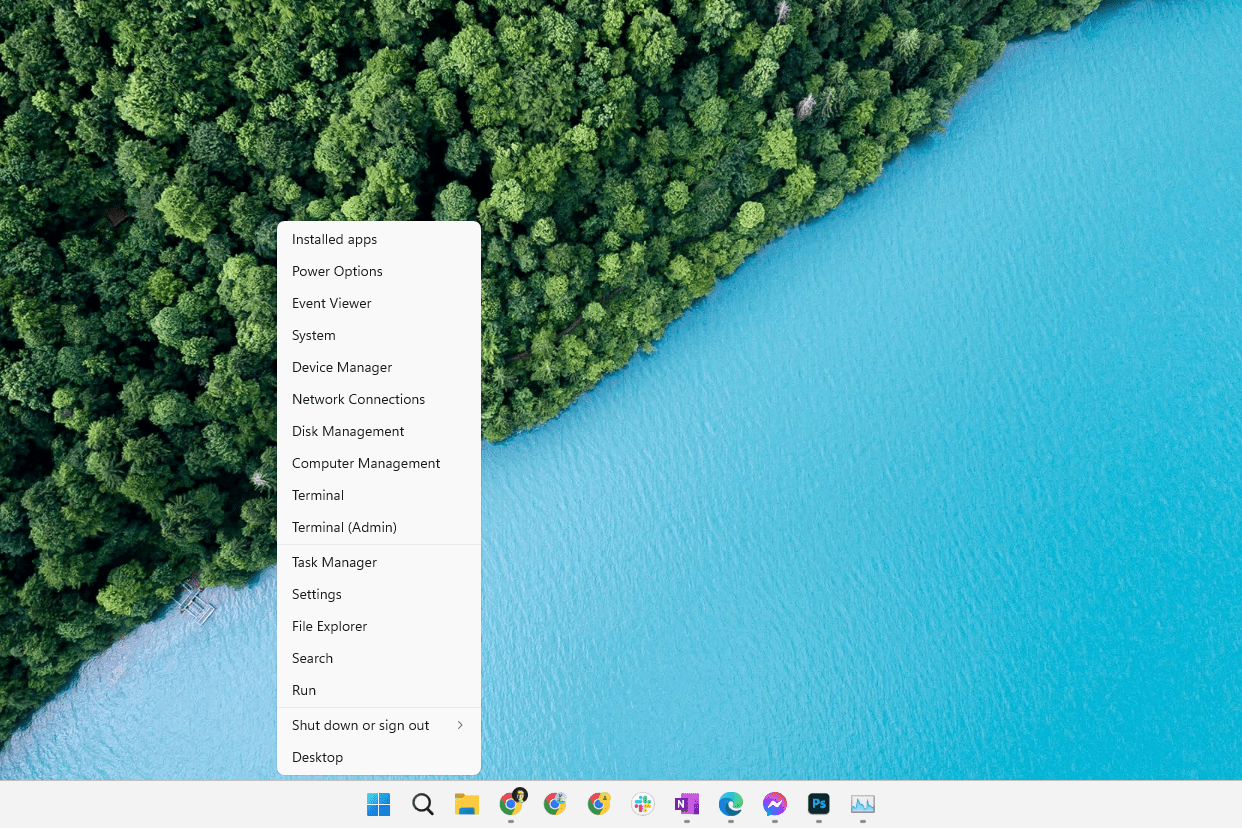1242x828 pixels.
Task: Open Microsoft Edge from the taskbar
Action: coord(731,804)
